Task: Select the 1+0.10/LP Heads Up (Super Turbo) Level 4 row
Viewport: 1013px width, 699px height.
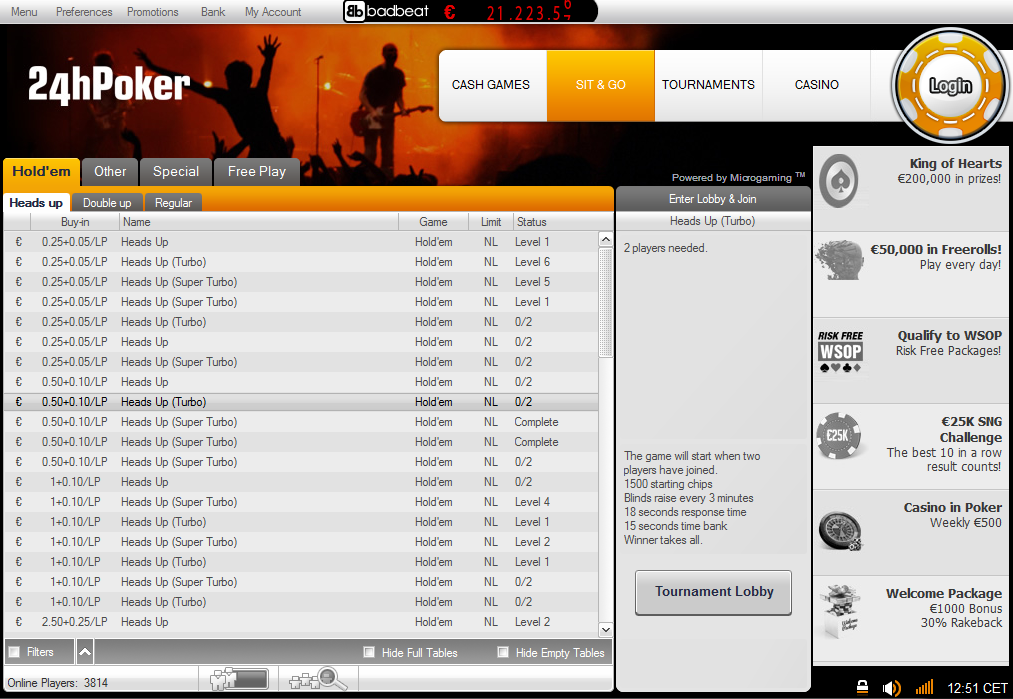Action: [x=301, y=502]
